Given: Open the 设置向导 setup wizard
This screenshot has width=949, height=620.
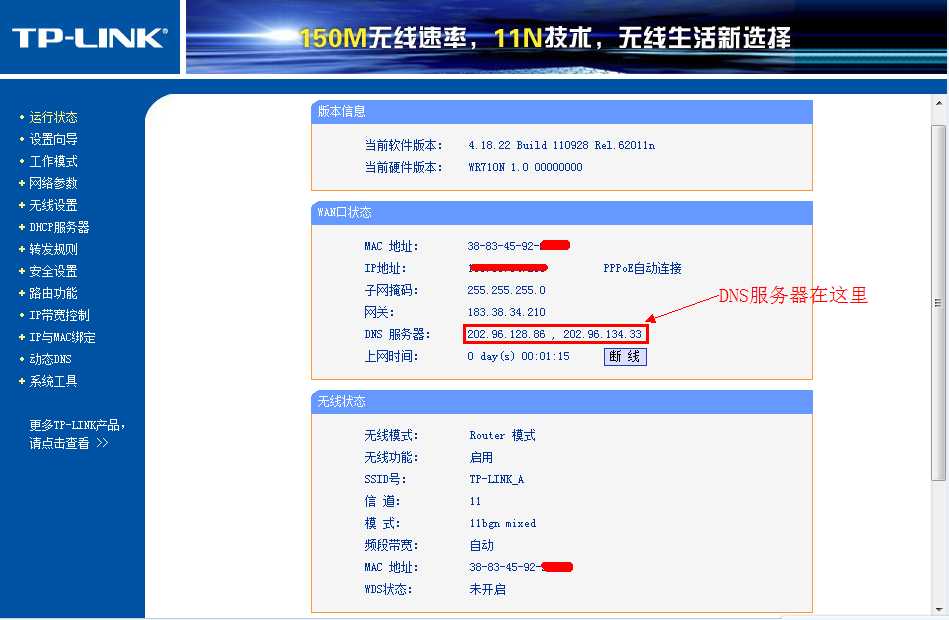Looking at the screenshot, I should [x=55, y=139].
